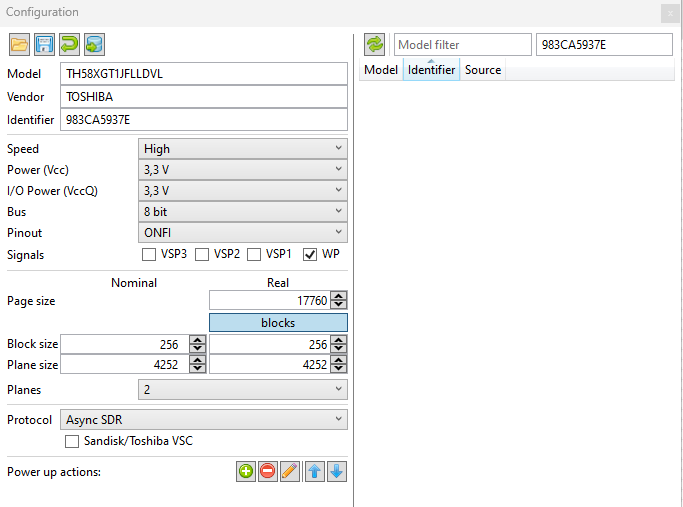Viewport: 683px width, 507px height.
Task: Click into the Vendor text field
Action: [204, 97]
